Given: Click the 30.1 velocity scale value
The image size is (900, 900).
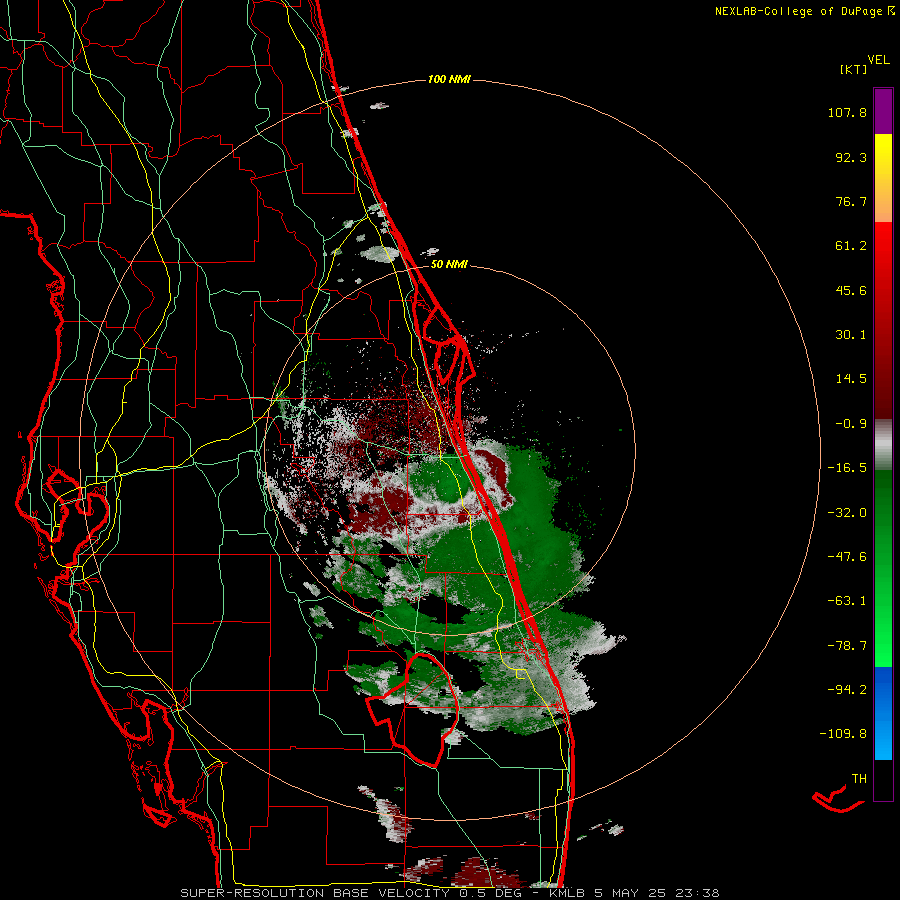Looking at the screenshot, I should (851, 335).
